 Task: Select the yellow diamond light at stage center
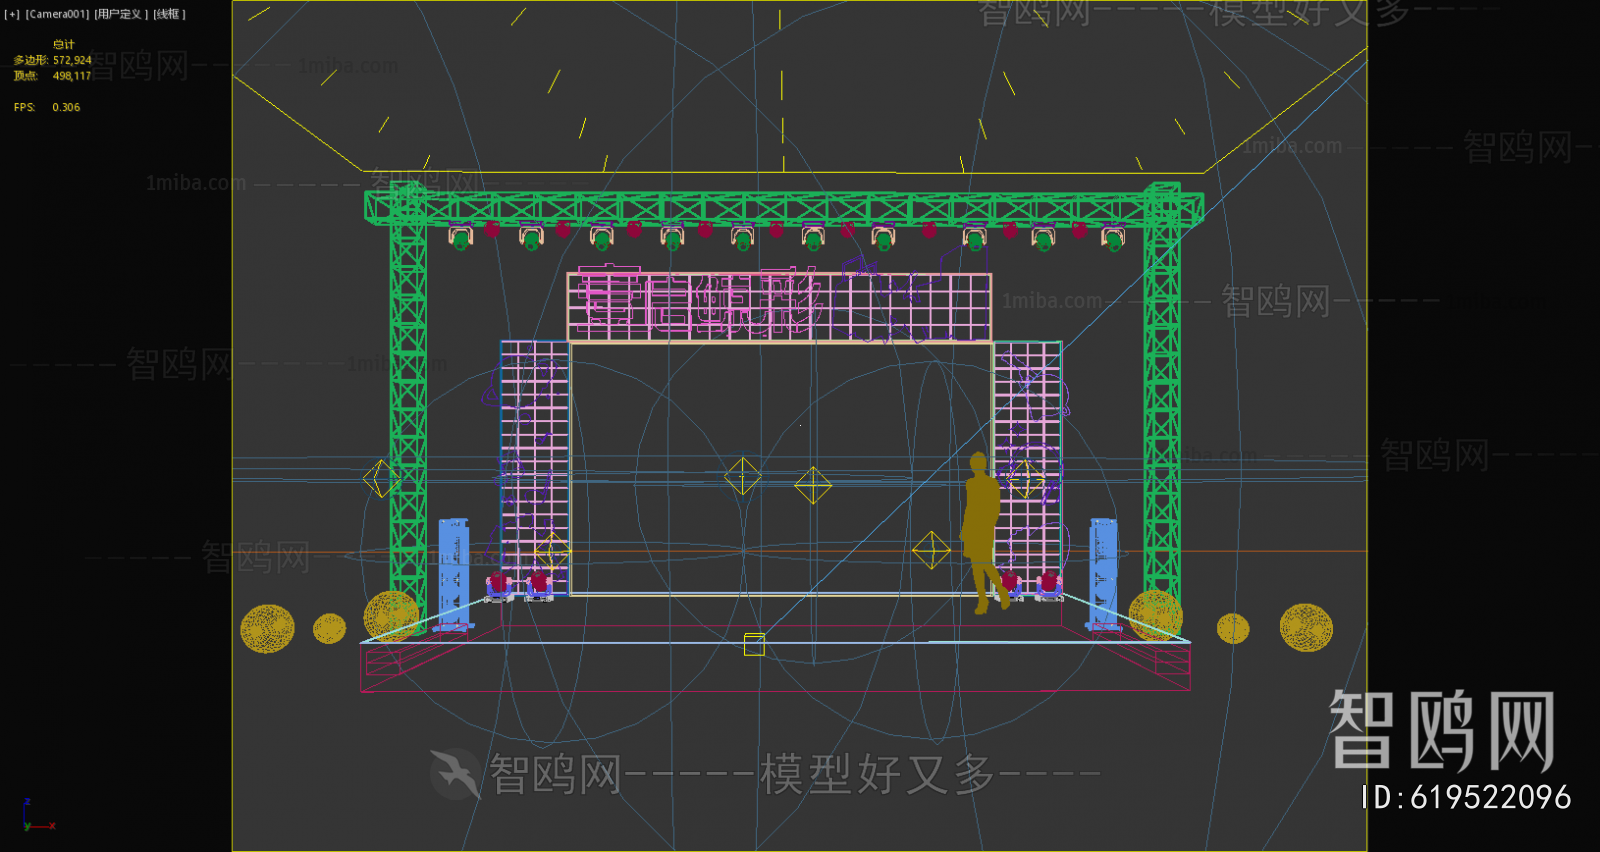pyautogui.click(x=813, y=486)
